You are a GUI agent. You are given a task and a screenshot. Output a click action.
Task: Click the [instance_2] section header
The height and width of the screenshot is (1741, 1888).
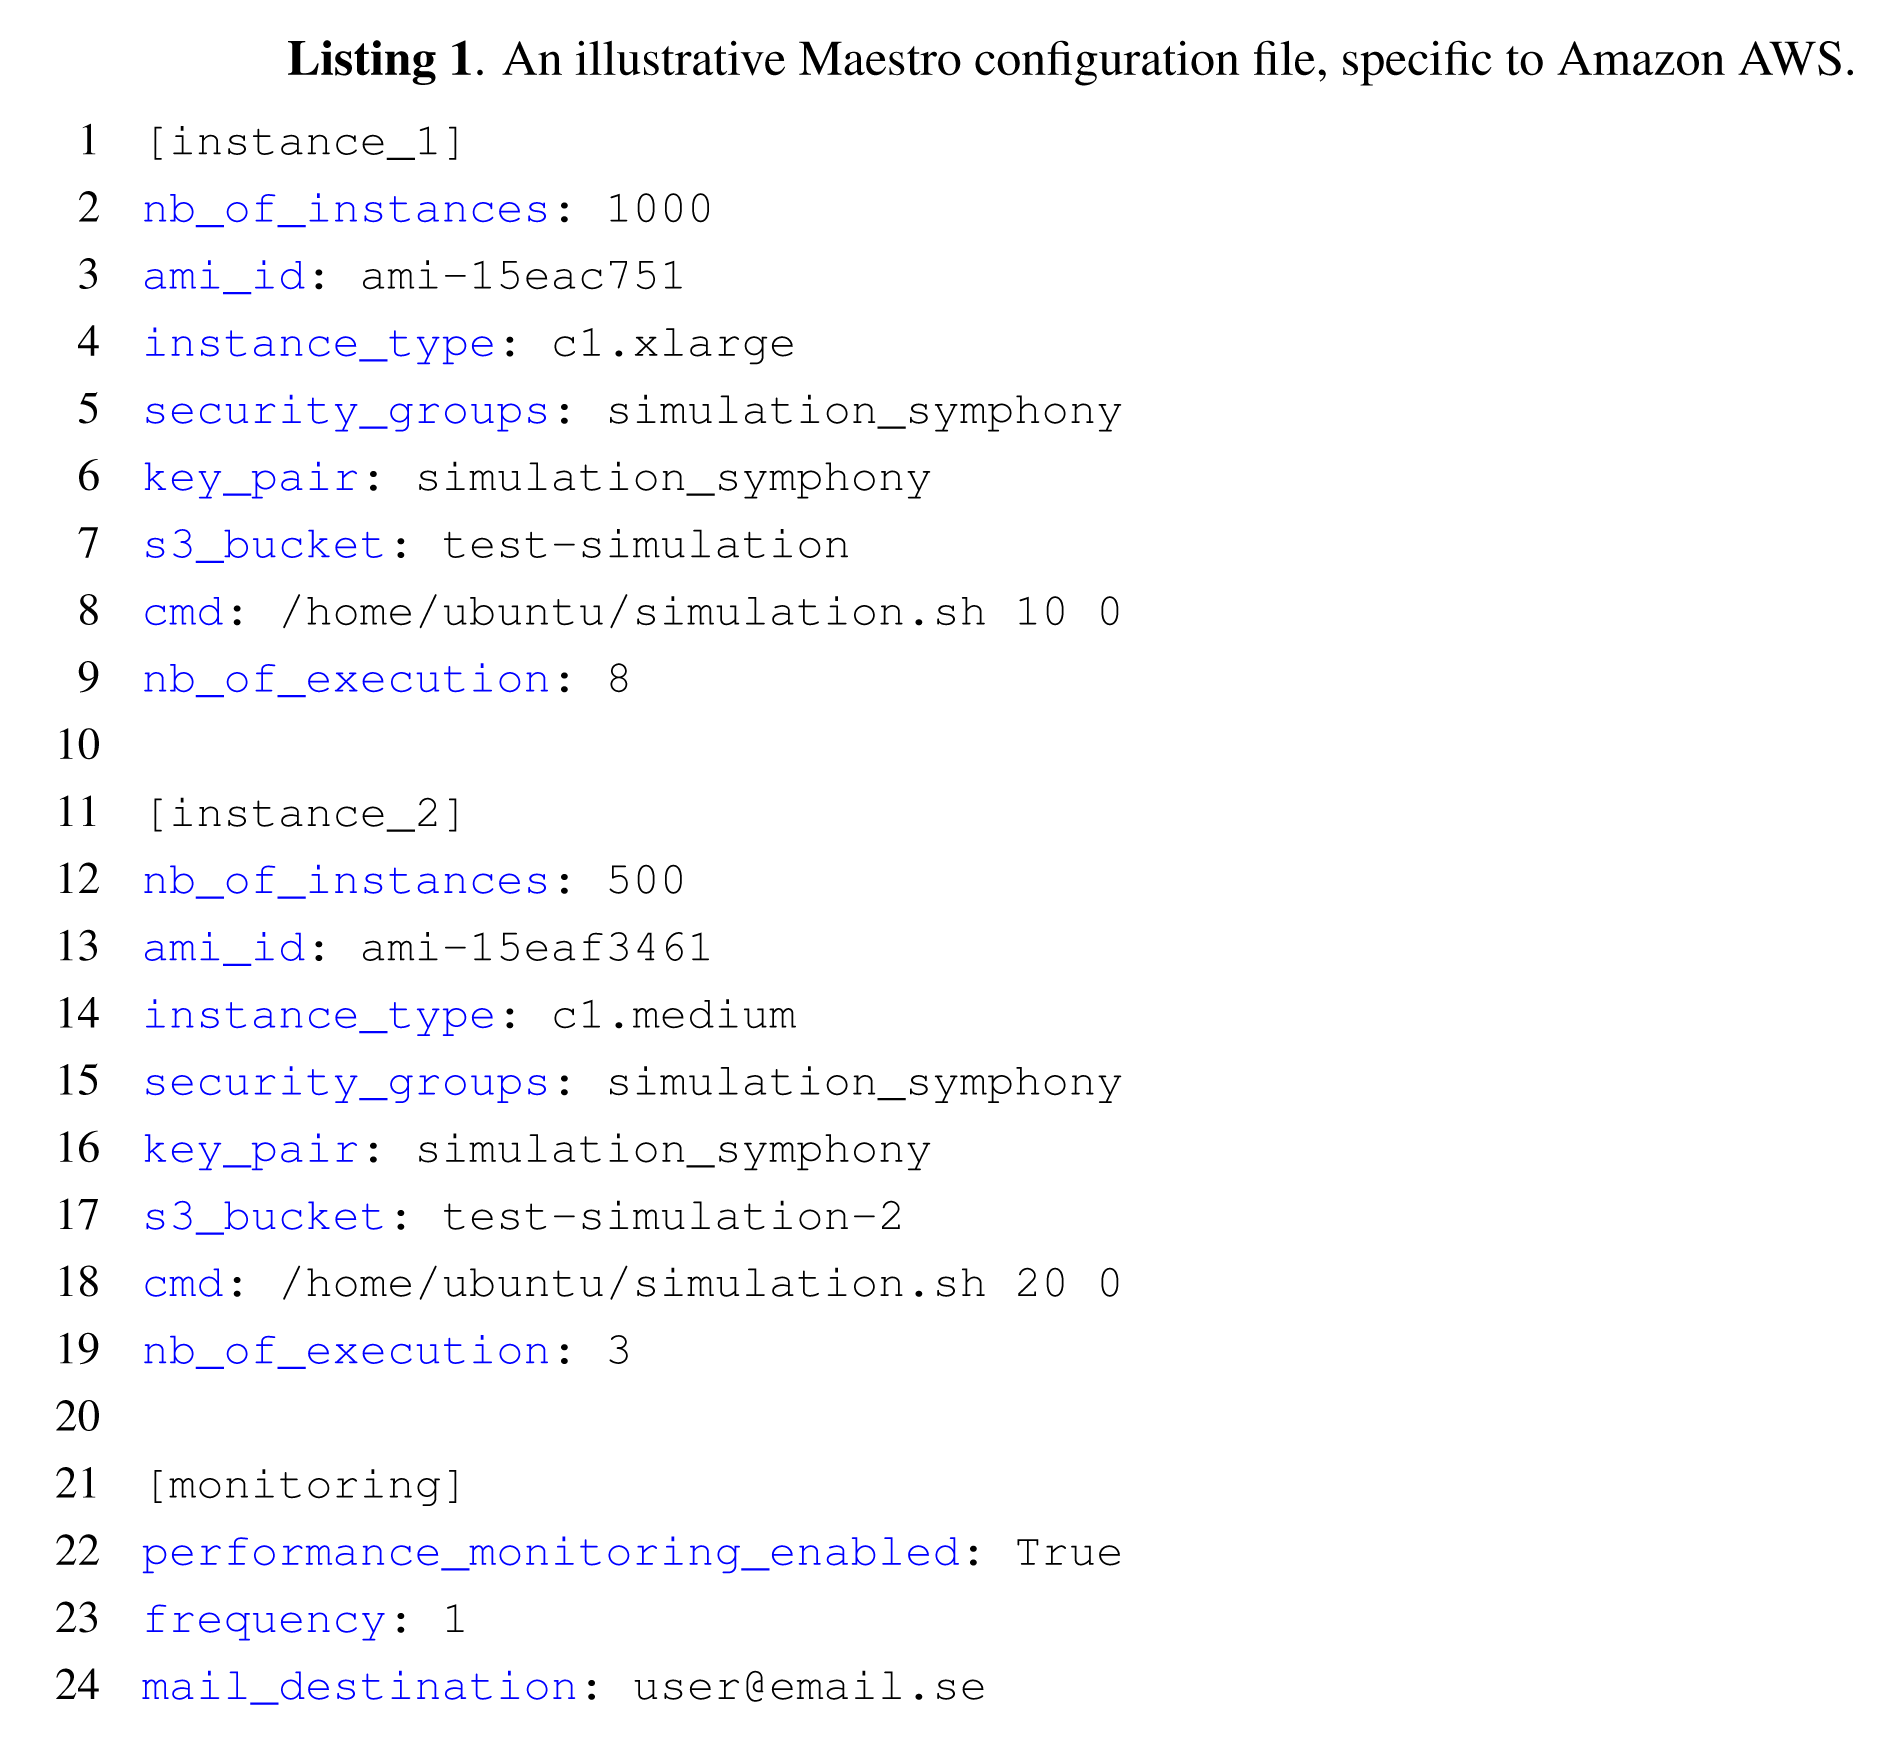coord(304,814)
